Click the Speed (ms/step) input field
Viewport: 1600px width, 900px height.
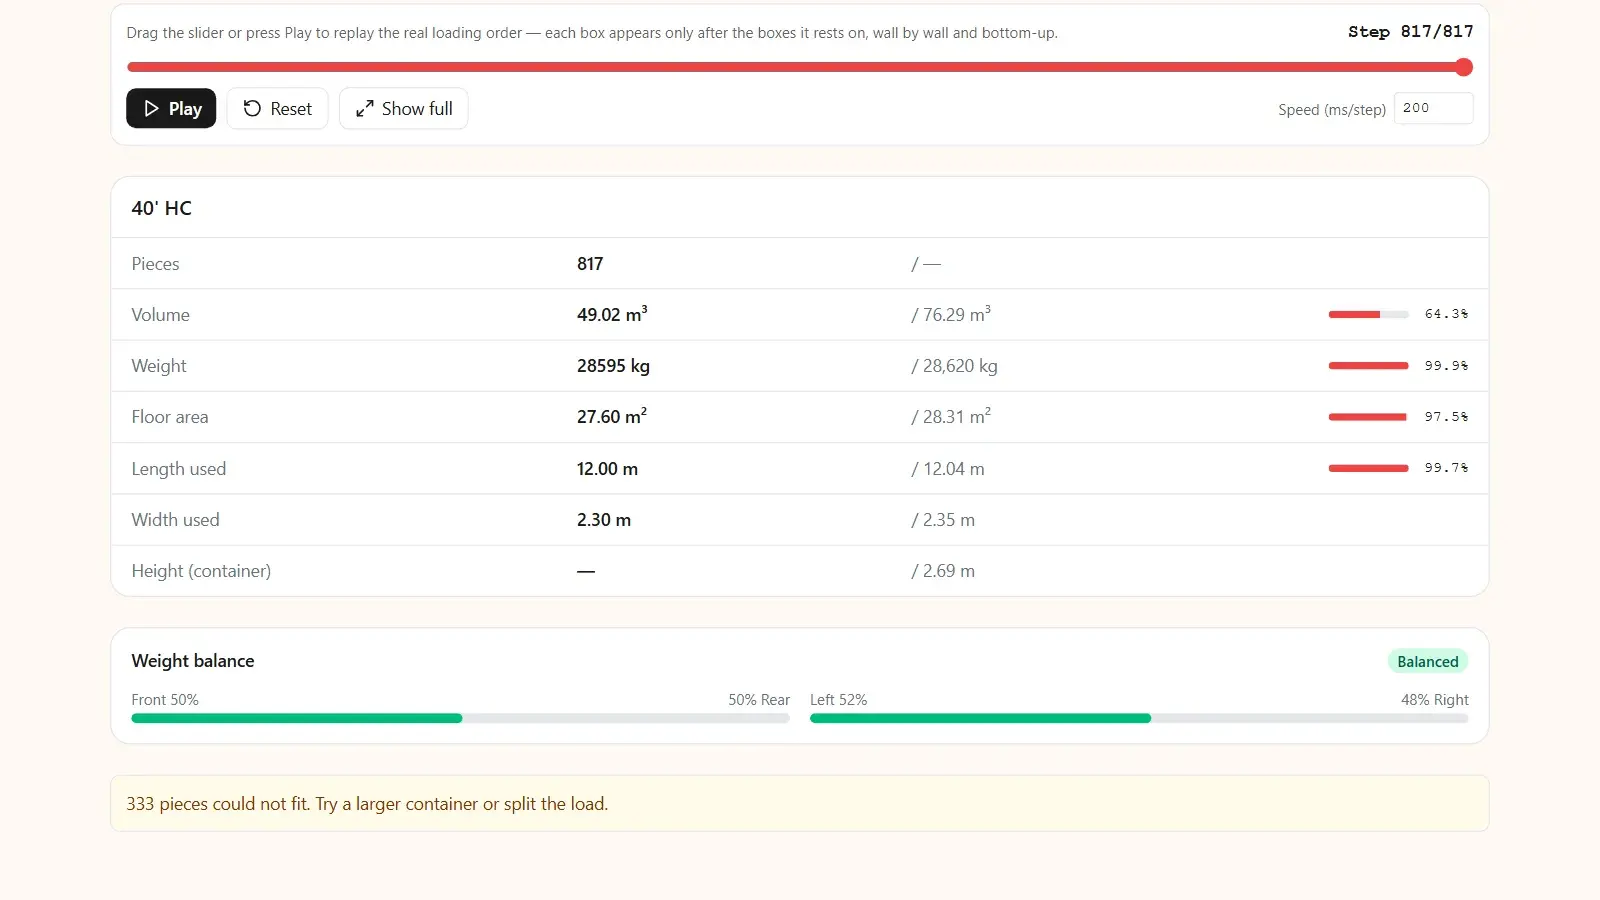point(1433,108)
